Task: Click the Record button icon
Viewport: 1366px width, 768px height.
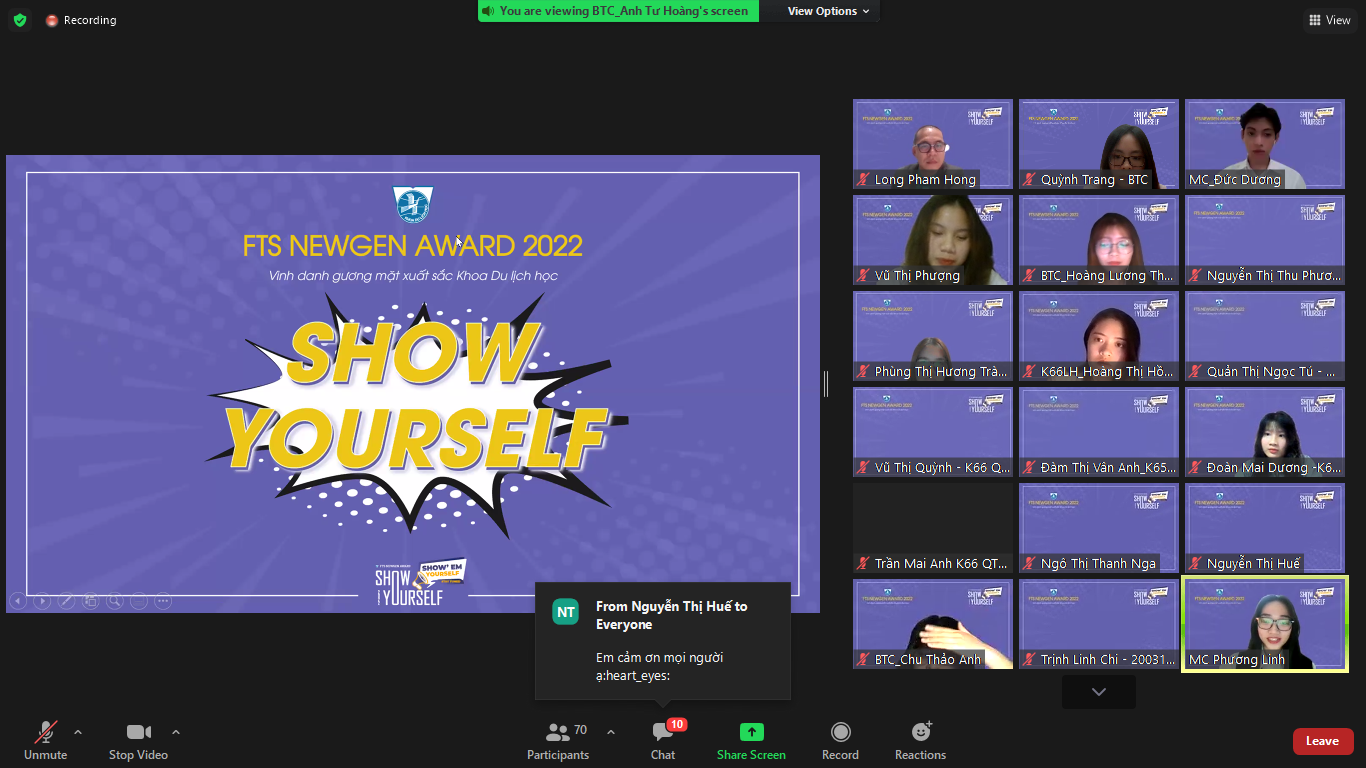Action: click(840, 733)
